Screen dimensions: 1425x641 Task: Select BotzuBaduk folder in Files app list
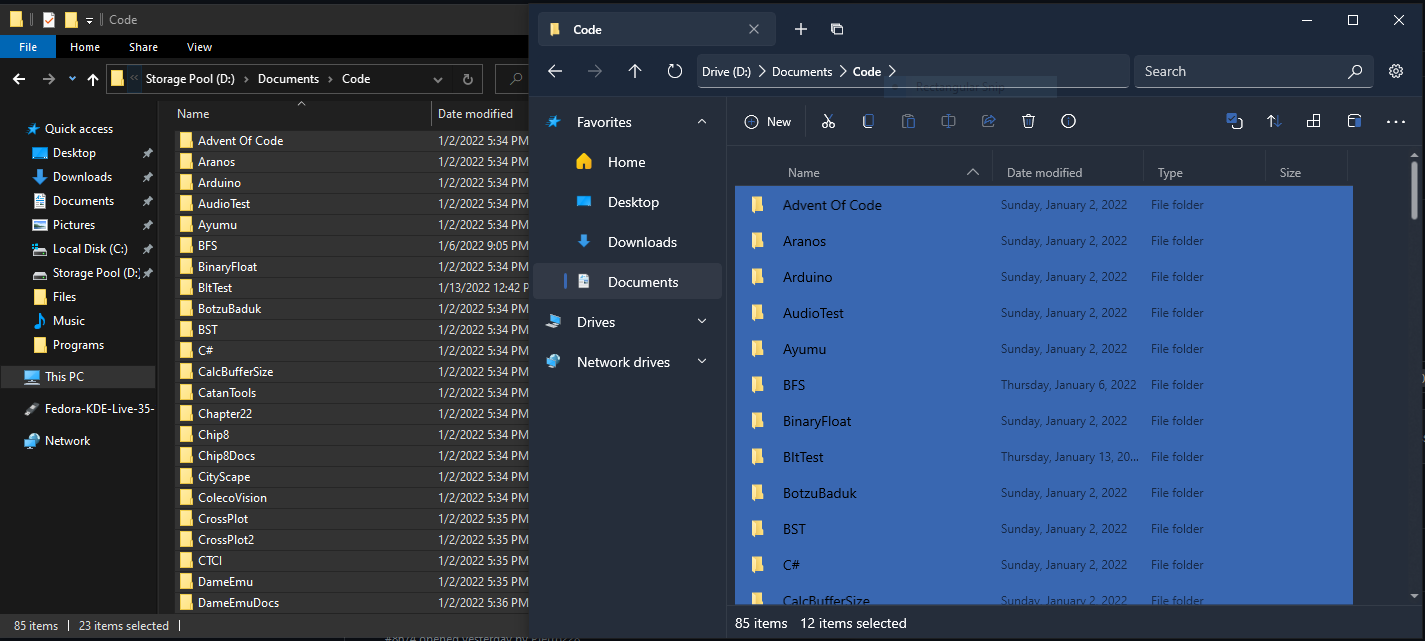1043,493
